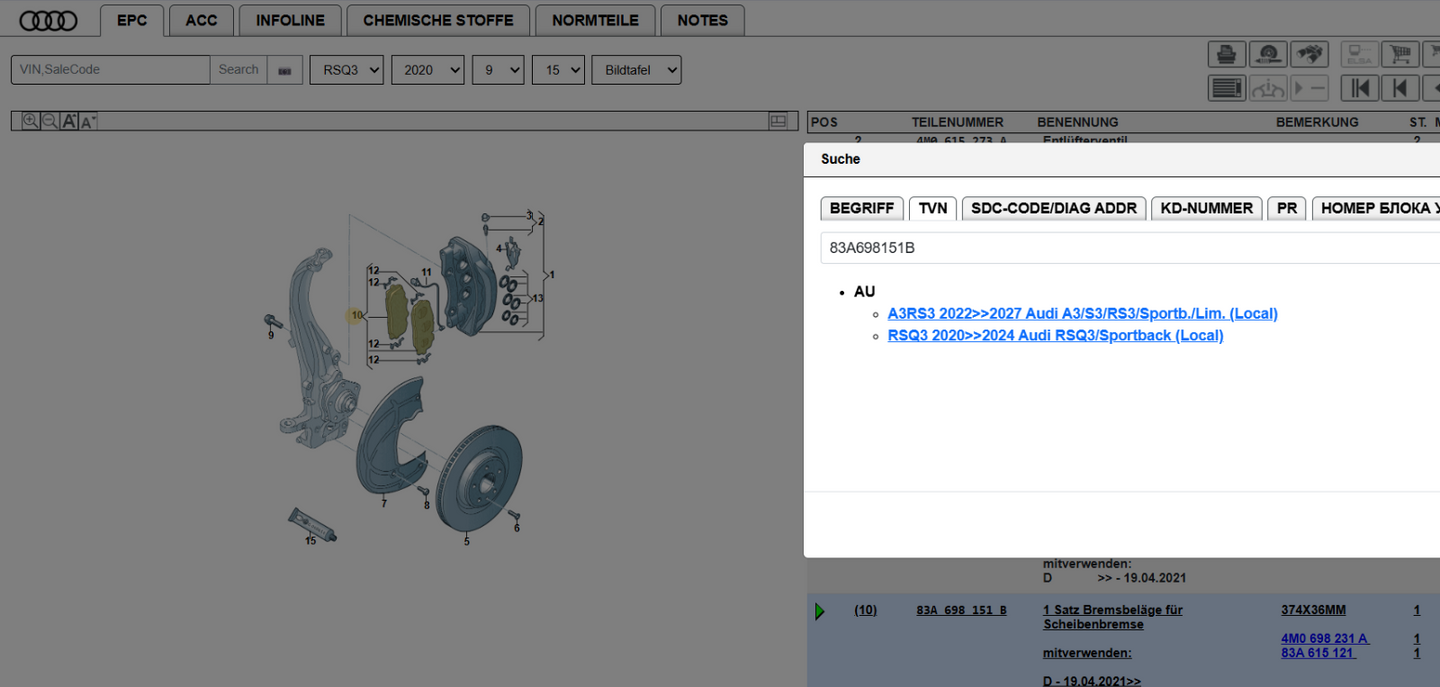The width and height of the screenshot is (1440, 687).
Task: Click callout 9 bolt in the diagram
Action: coord(270,335)
